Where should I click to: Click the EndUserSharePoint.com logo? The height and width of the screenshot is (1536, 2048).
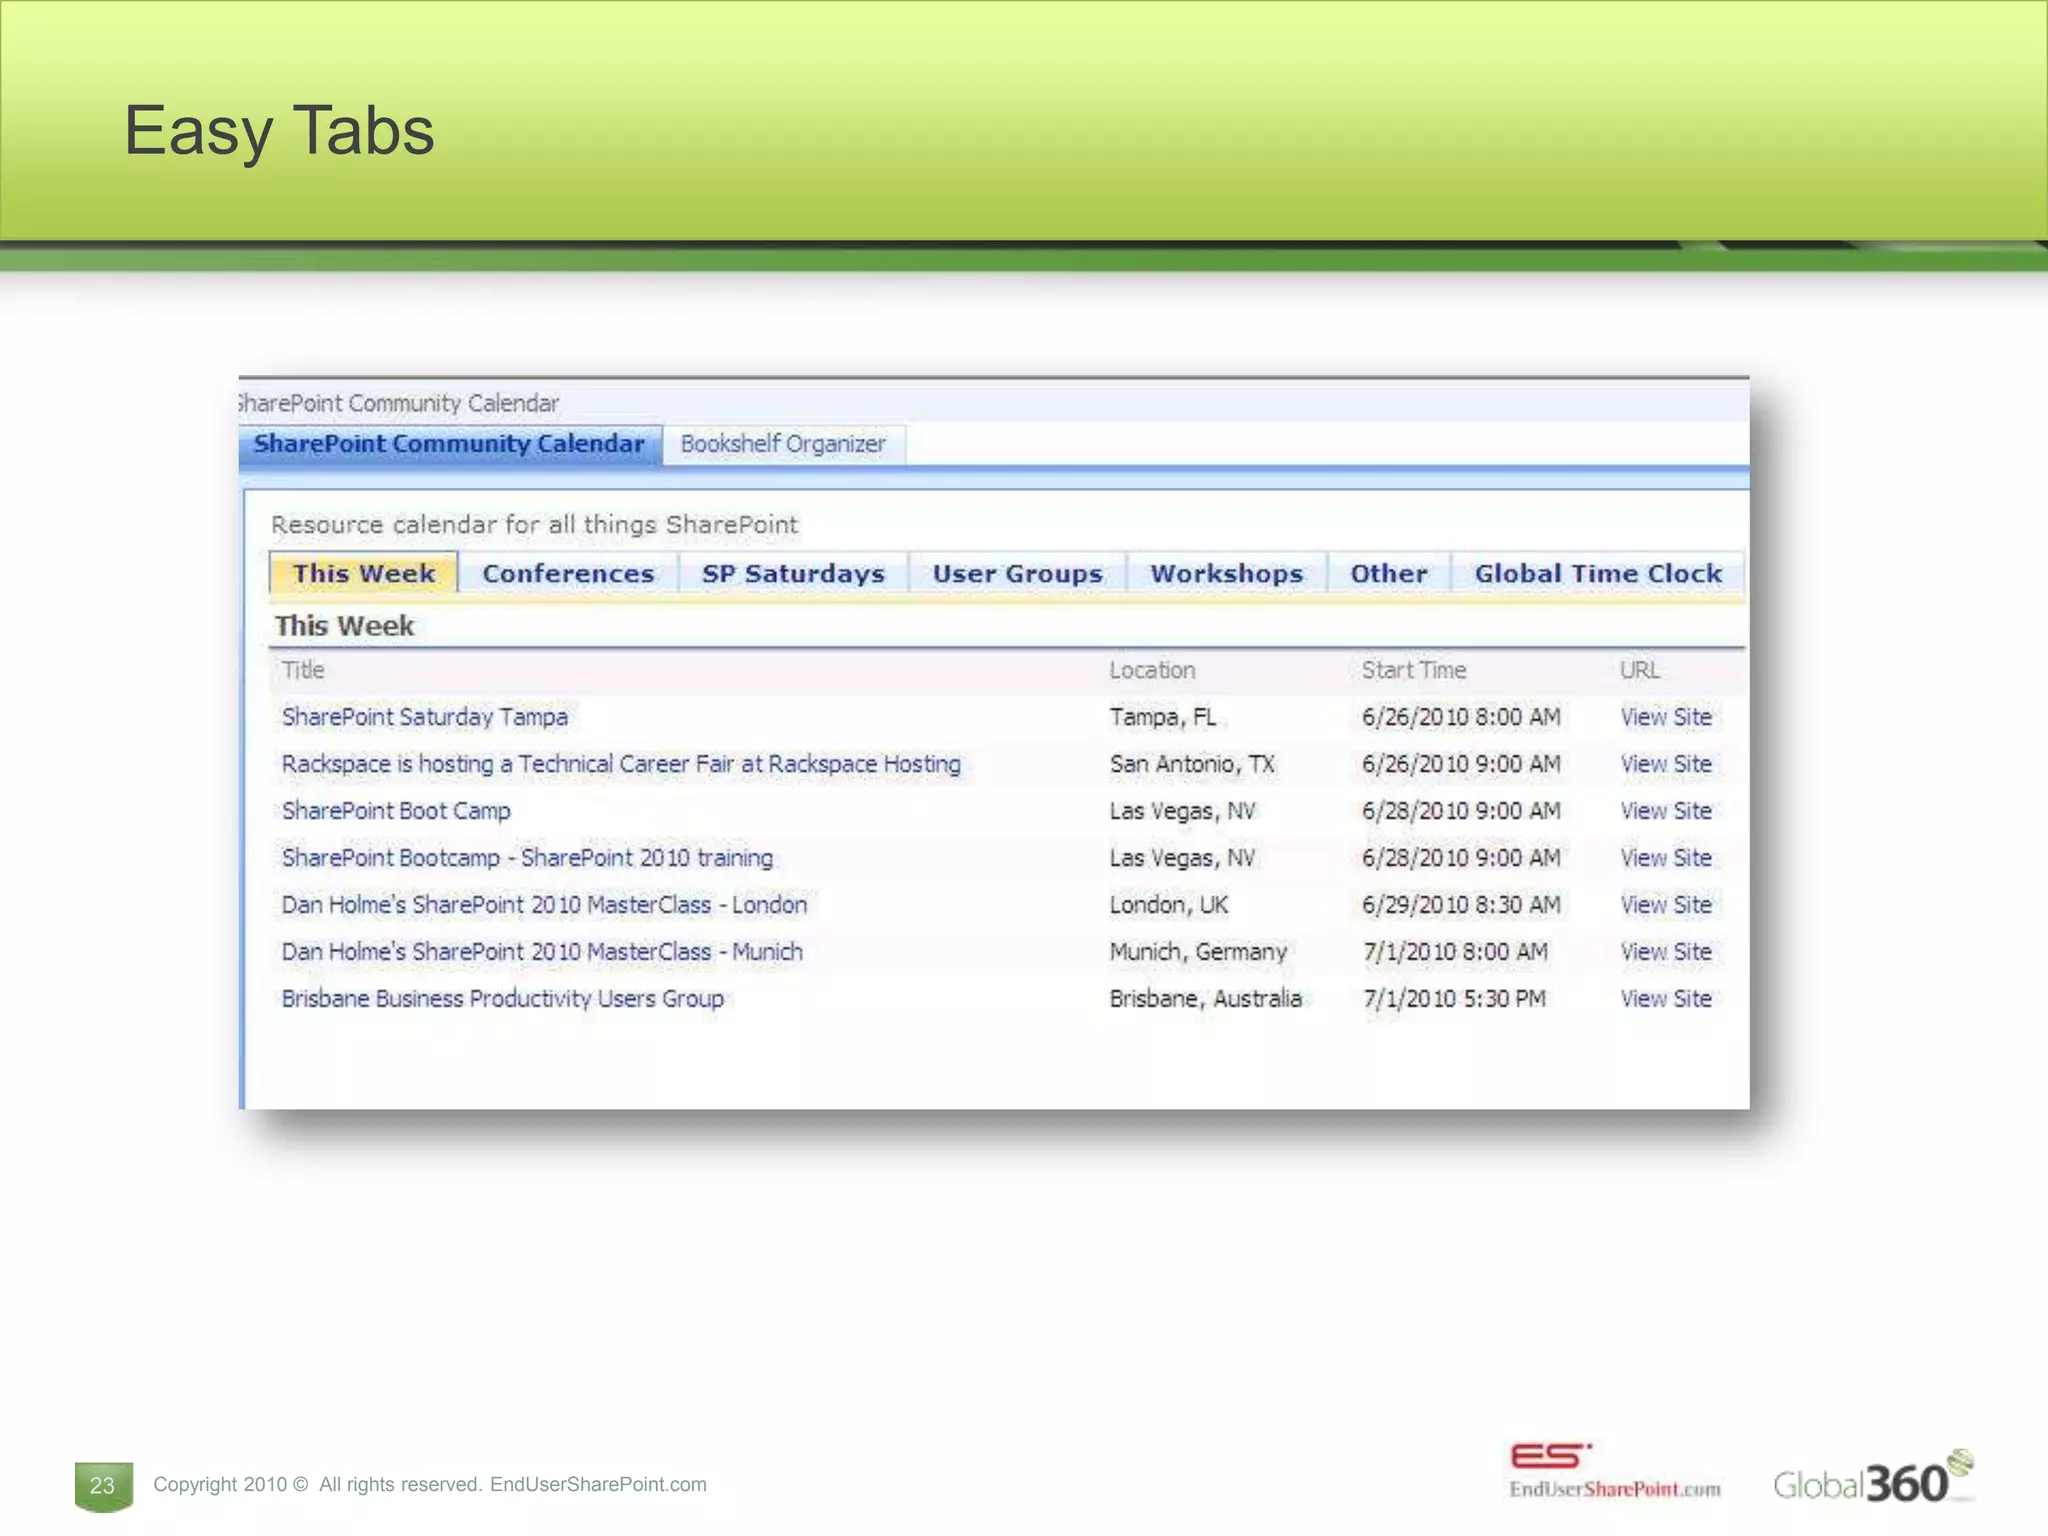1614,1471
